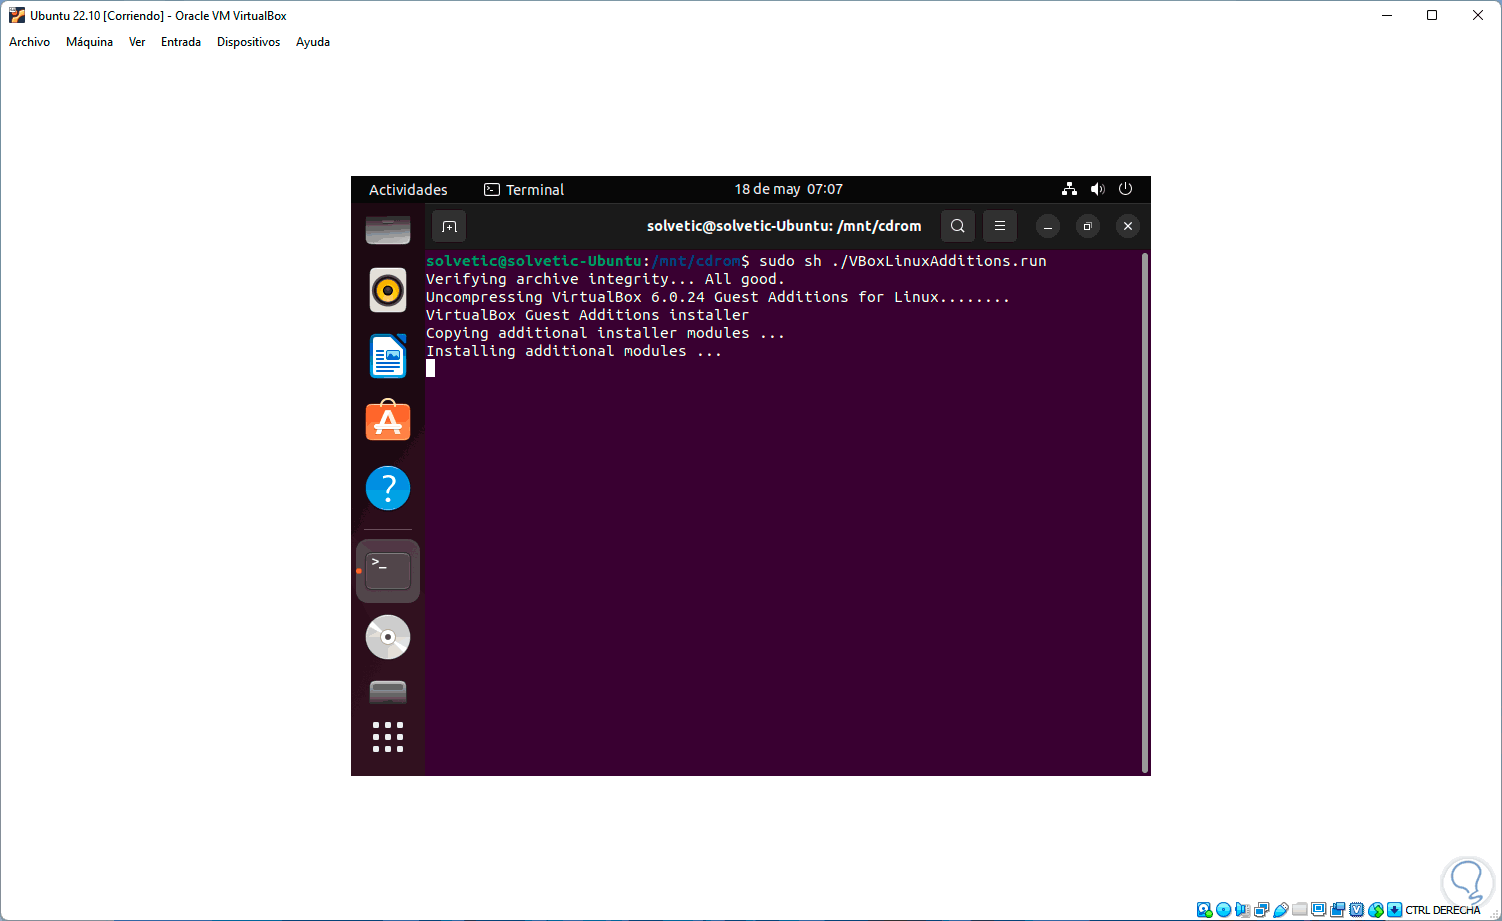Image resolution: width=1502 pixels, height=921 pixels.
Task: Click the display status icon in VirtualBox
Action: point(1318,910)
